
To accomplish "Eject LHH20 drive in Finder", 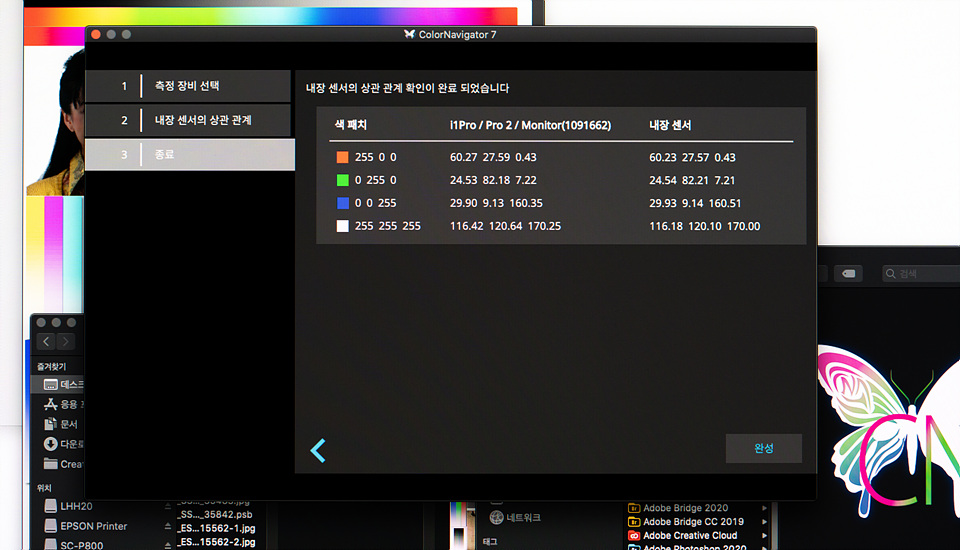I will tap(167, 507).
